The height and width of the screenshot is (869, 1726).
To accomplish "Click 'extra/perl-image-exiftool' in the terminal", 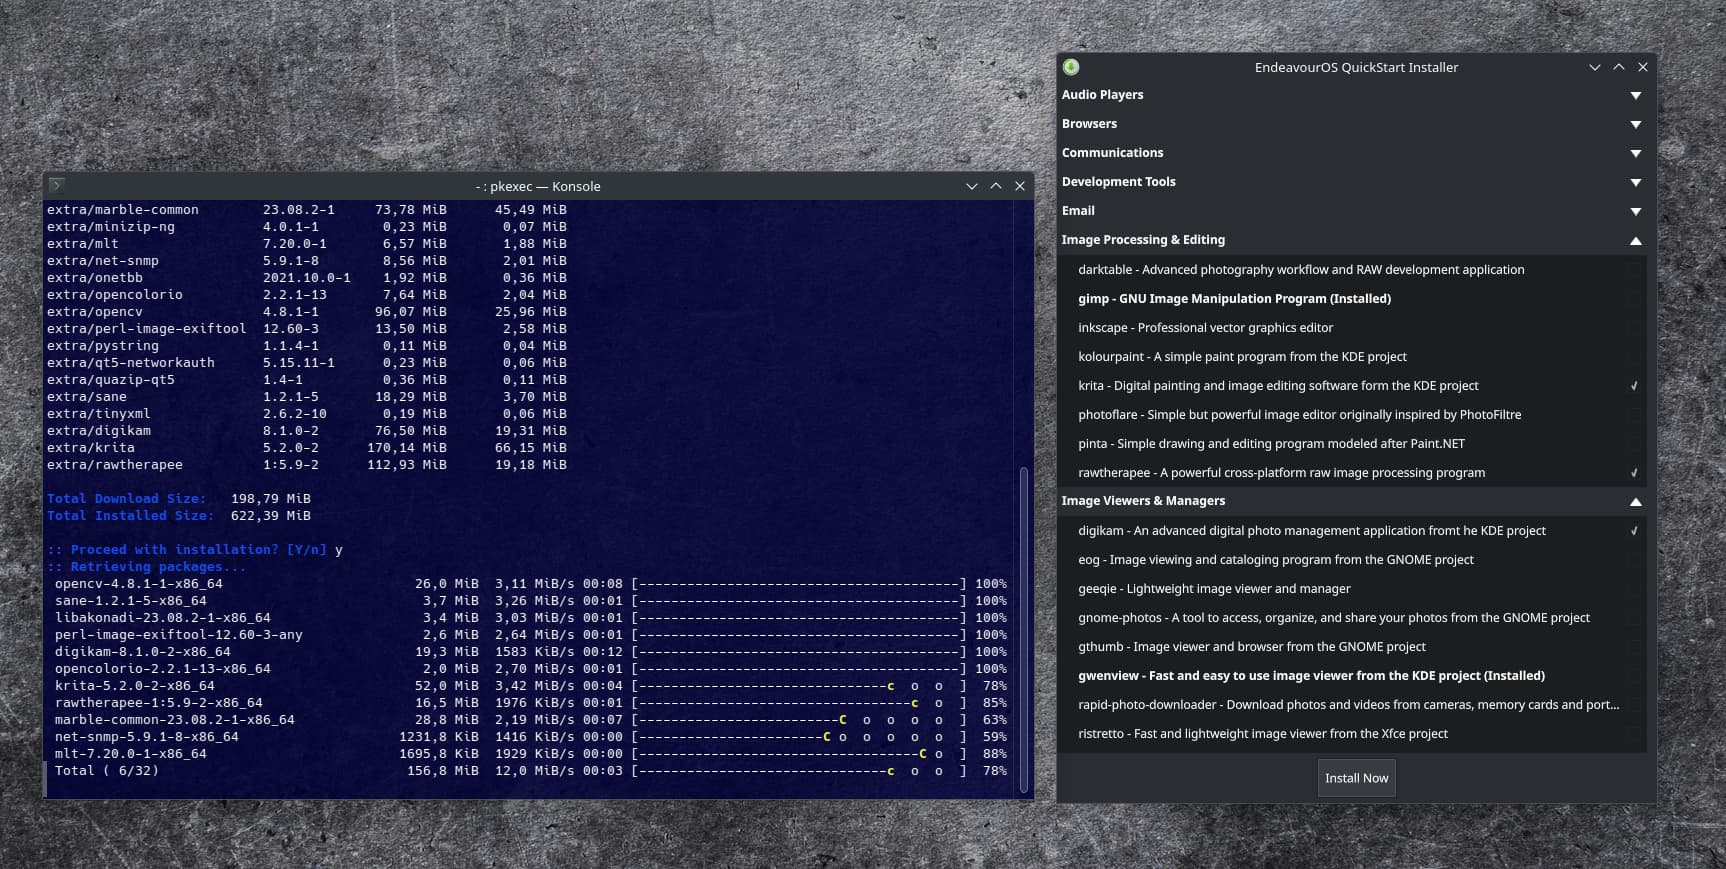I will (147, 329).
